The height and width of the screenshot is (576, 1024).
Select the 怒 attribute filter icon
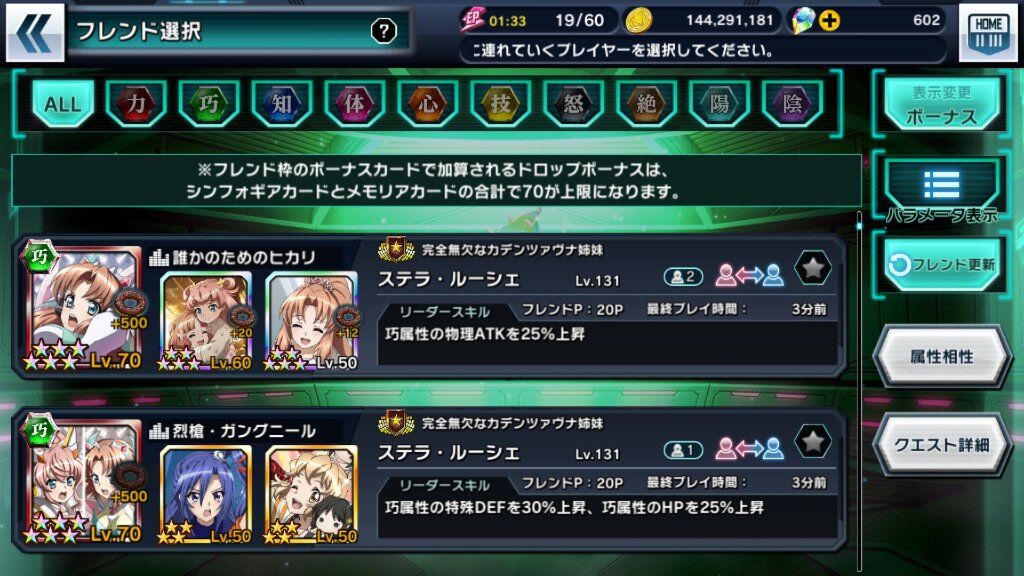pos(573,103)
